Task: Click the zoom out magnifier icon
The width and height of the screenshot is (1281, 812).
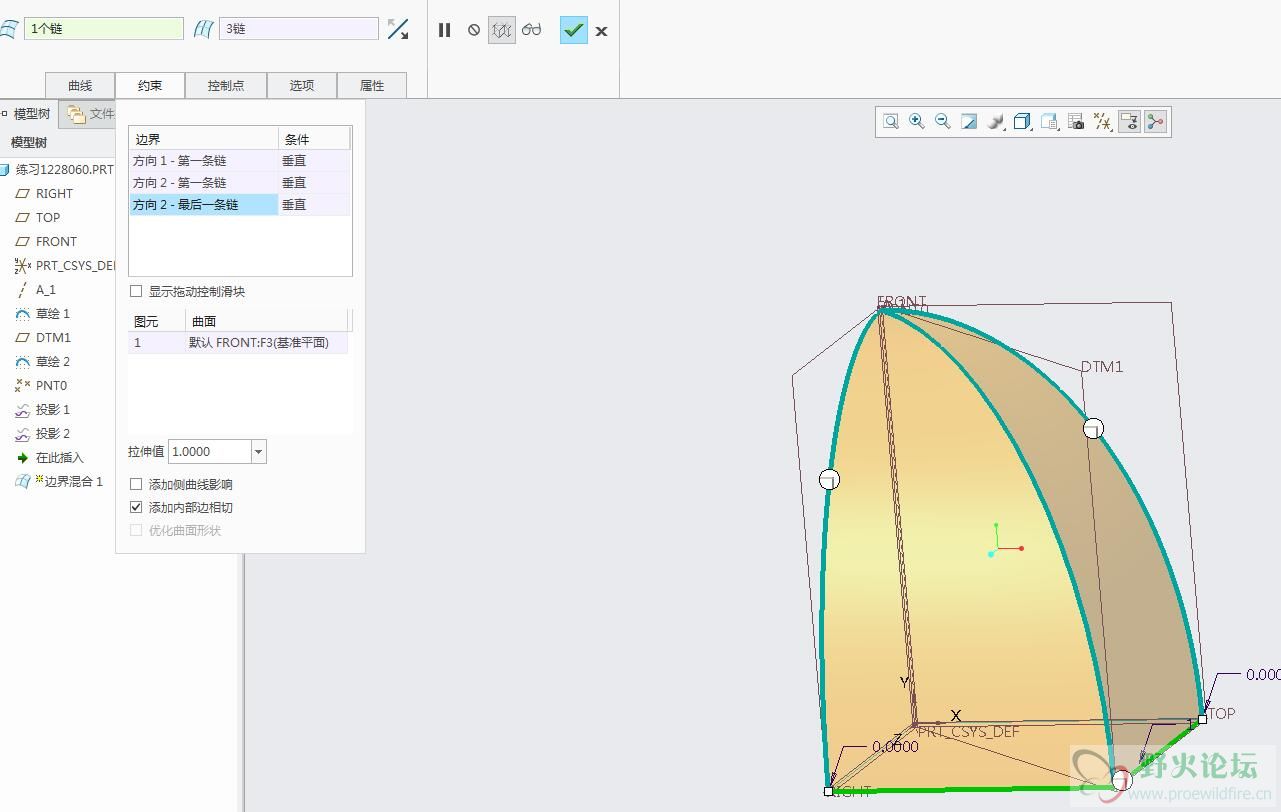Action: pos(943,122)
